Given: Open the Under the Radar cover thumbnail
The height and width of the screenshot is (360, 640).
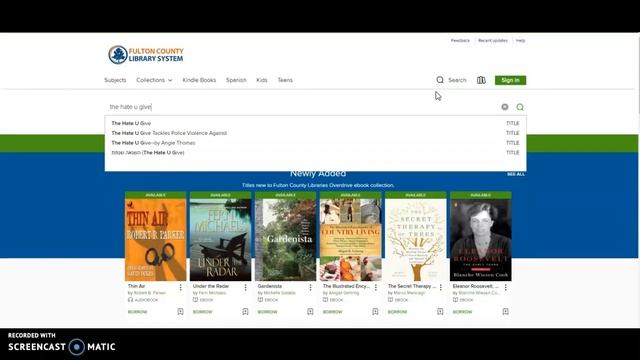Looking at the screenshot, I should [x=220, y=240].
